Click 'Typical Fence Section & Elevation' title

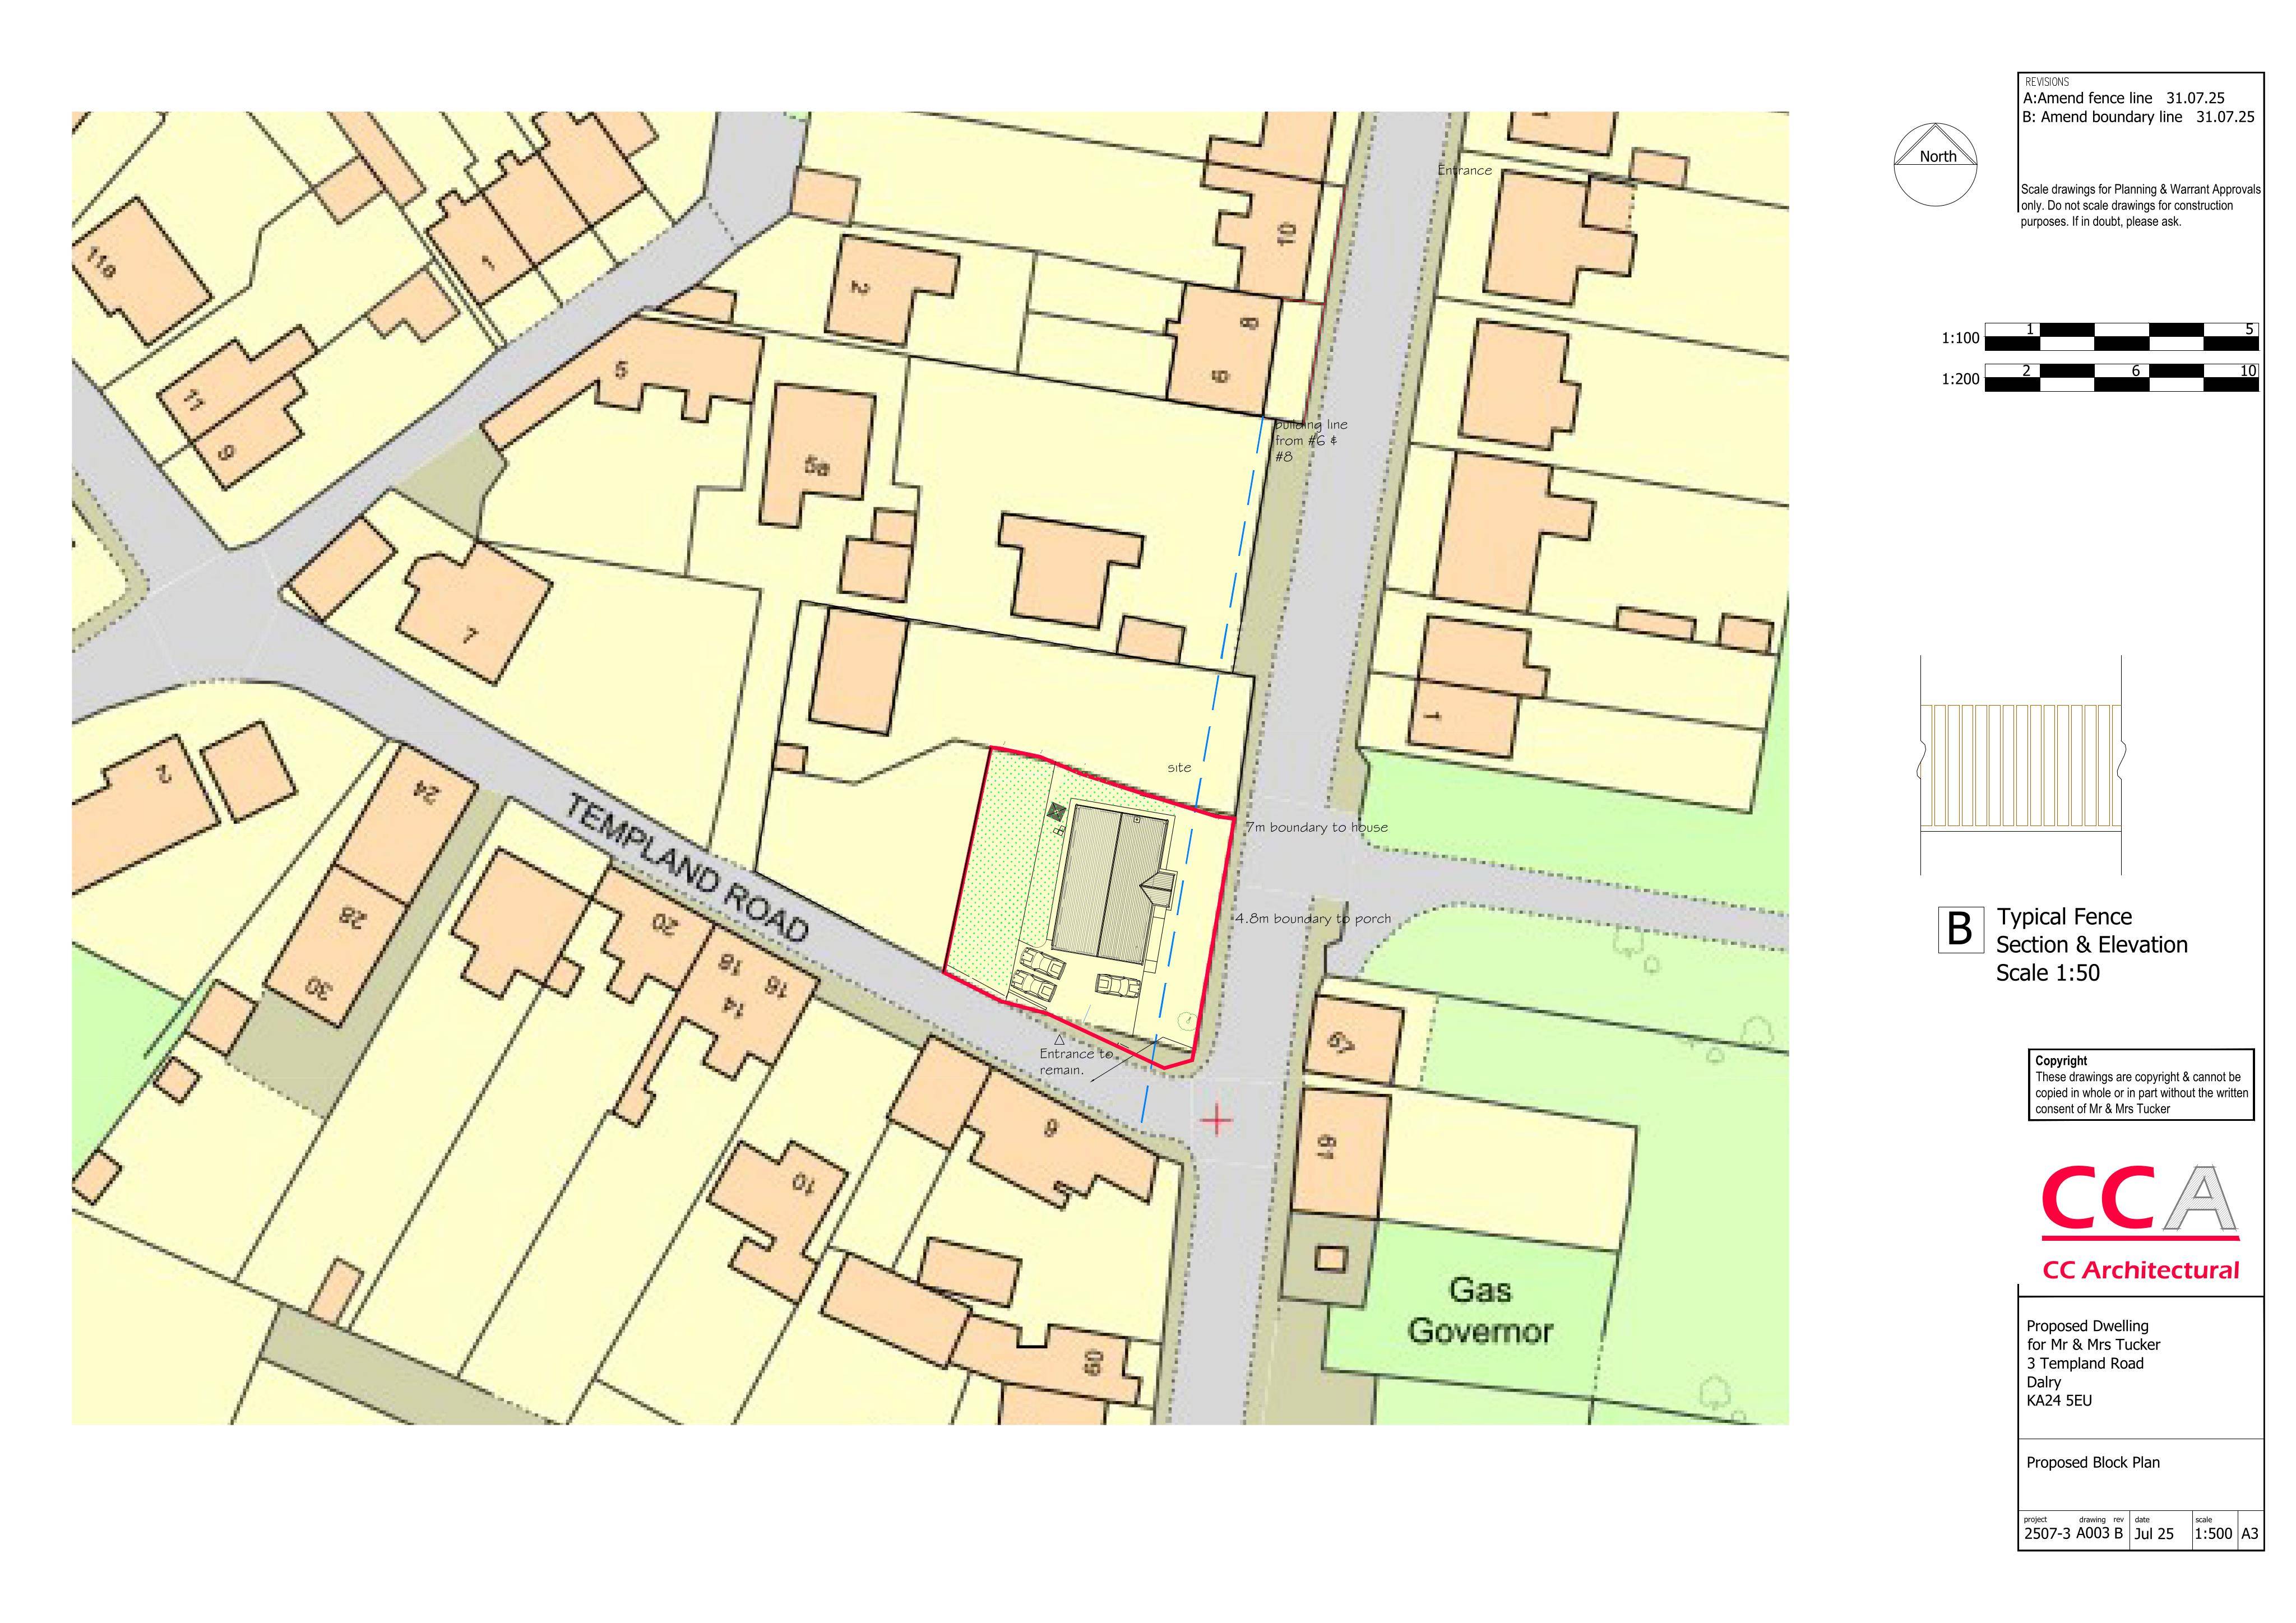click(x=2092, y=945)
